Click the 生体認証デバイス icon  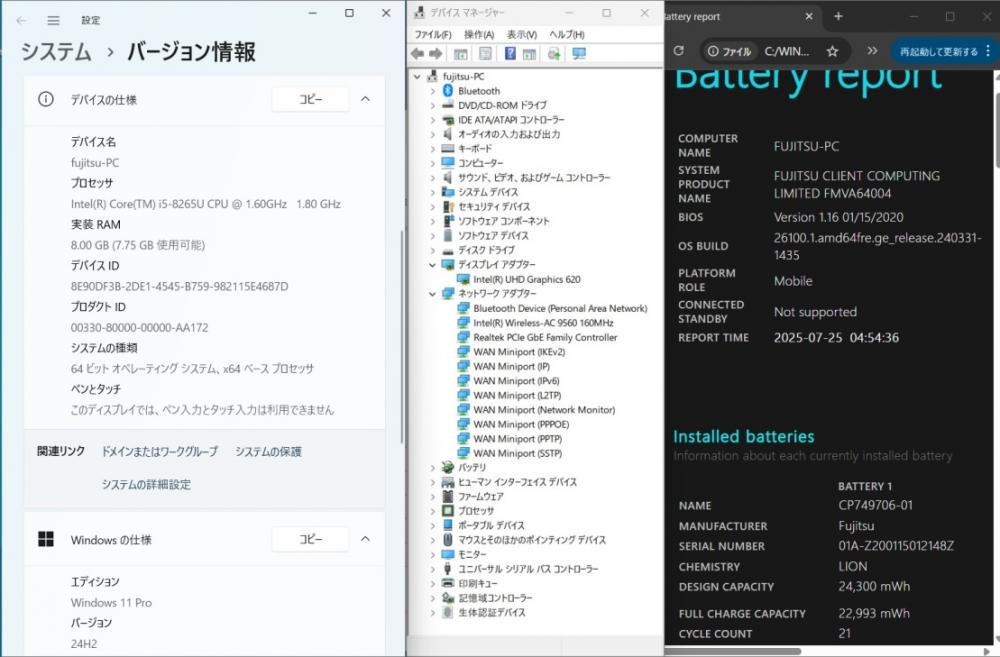[448, 612]
